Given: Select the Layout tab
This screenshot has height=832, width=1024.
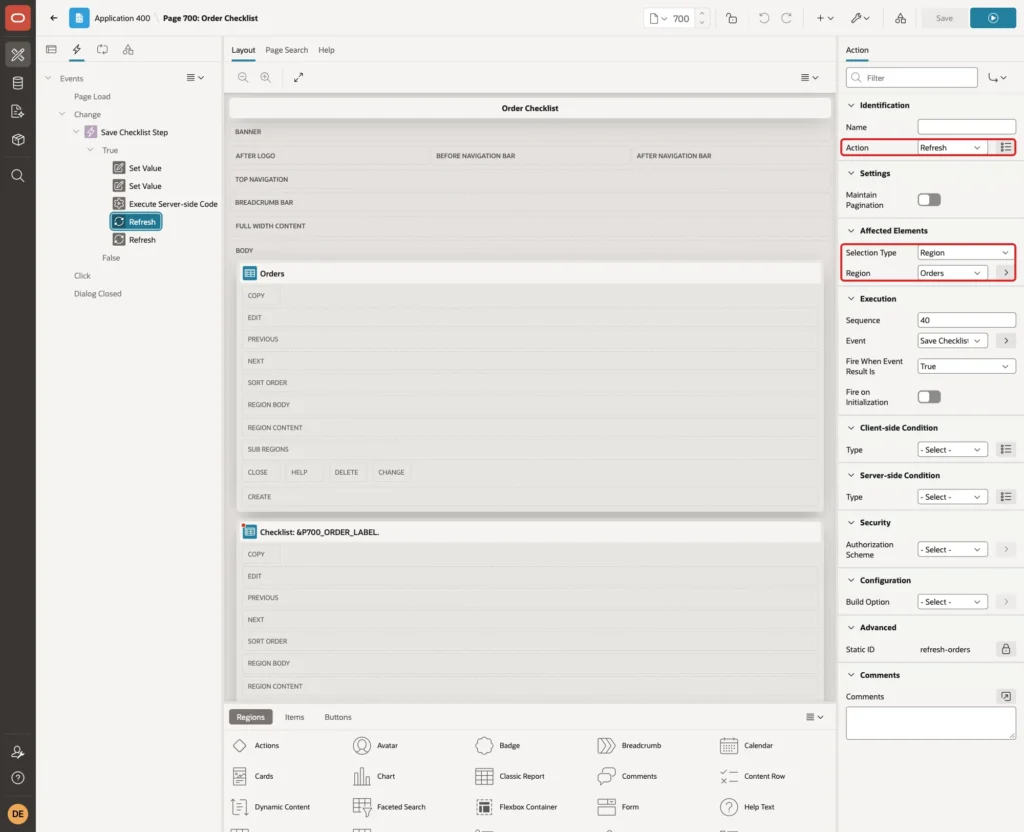Looking at the screenshot, I should click(x=243, y=50).
